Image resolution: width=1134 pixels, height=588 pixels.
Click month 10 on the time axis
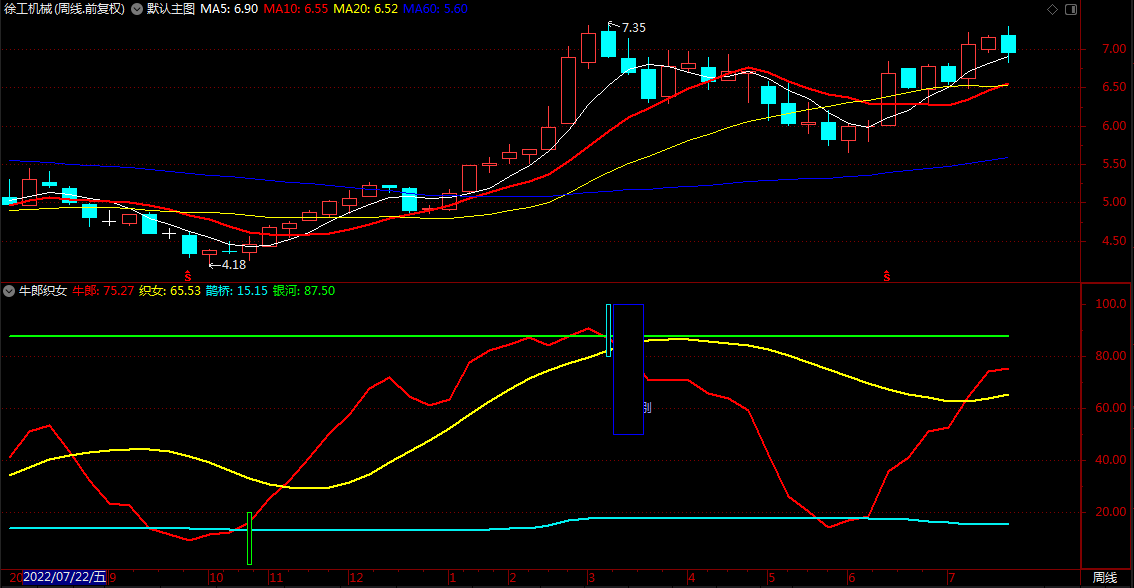pyautogui.click(x=216, y=578)
